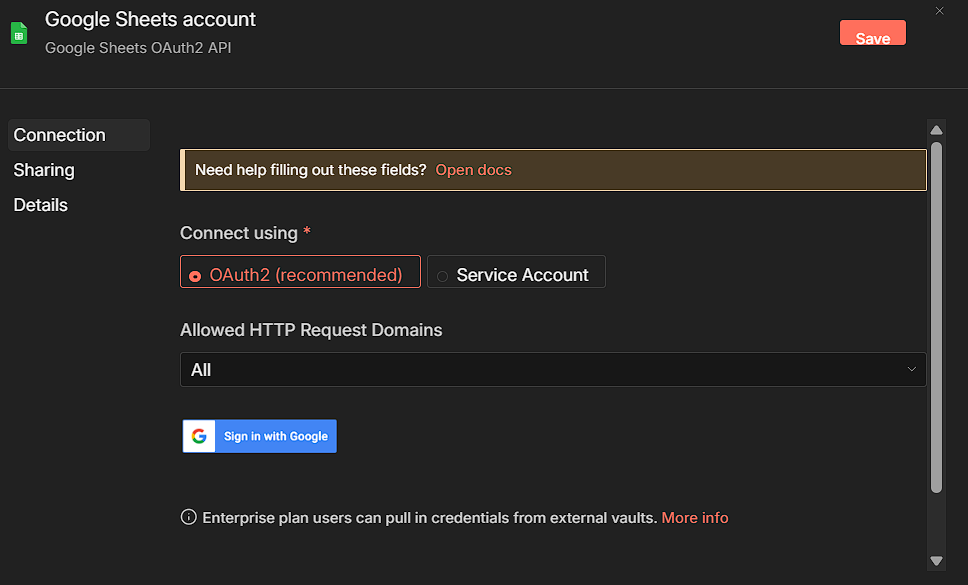Go to the Details tab
Image resolution: width=968 pixels, height=585 pixels.
tap(41, 205)
